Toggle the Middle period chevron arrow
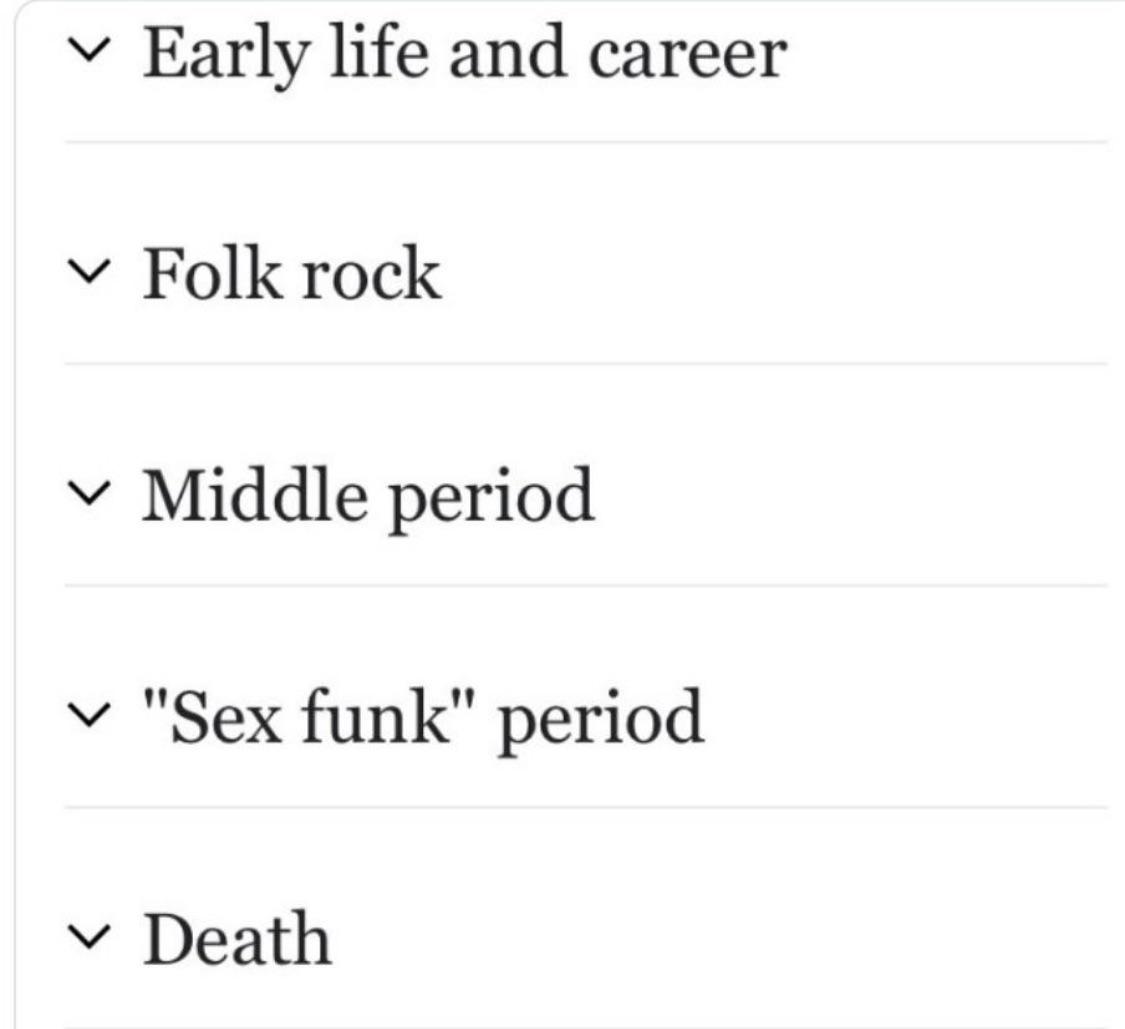 (x=89, y=494)
